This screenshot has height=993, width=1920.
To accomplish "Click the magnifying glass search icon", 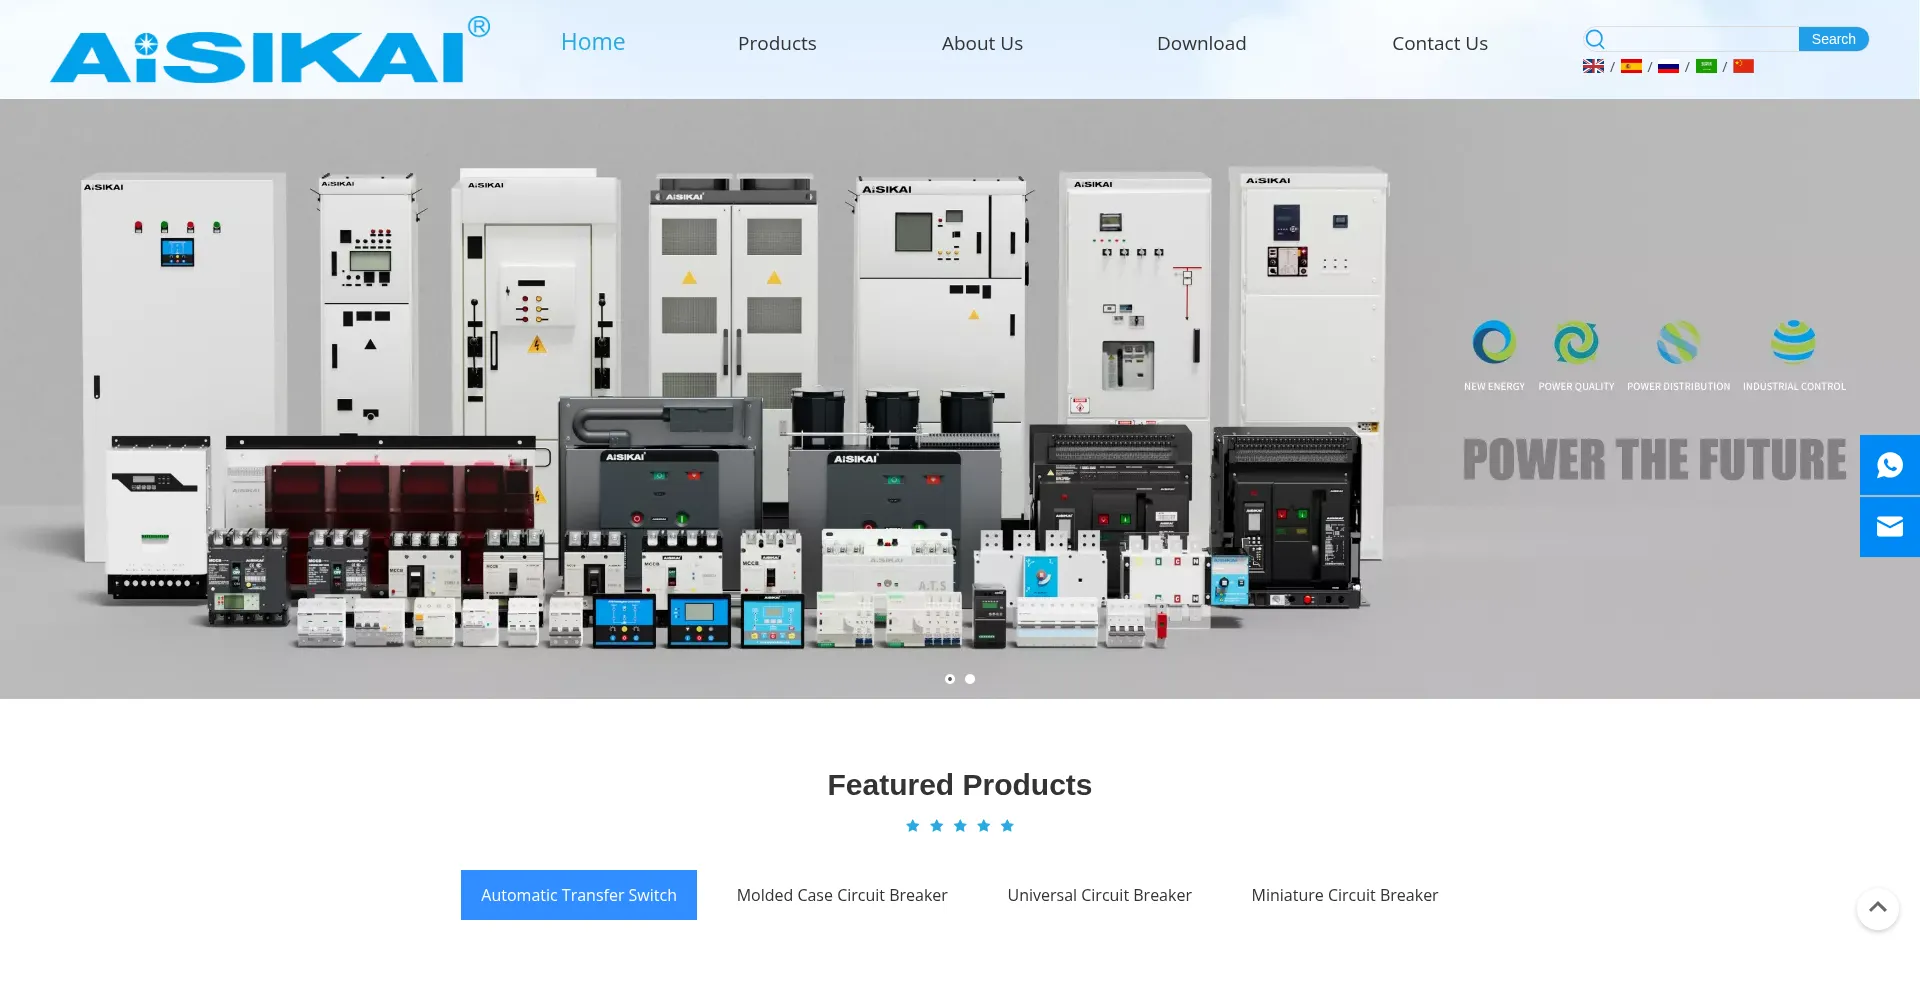I will (1595, 39).
